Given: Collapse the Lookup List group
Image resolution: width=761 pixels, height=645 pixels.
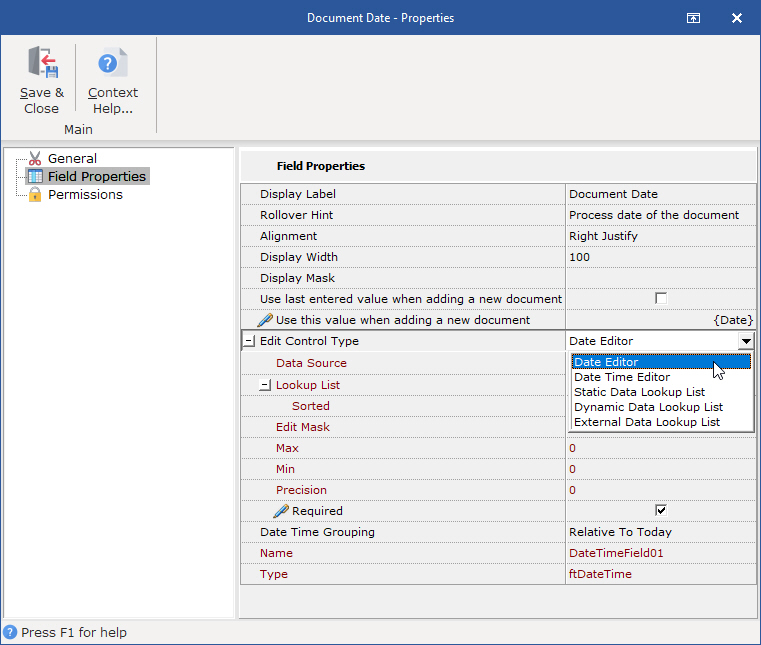Looking at the screenshot, I should point(265,385).
